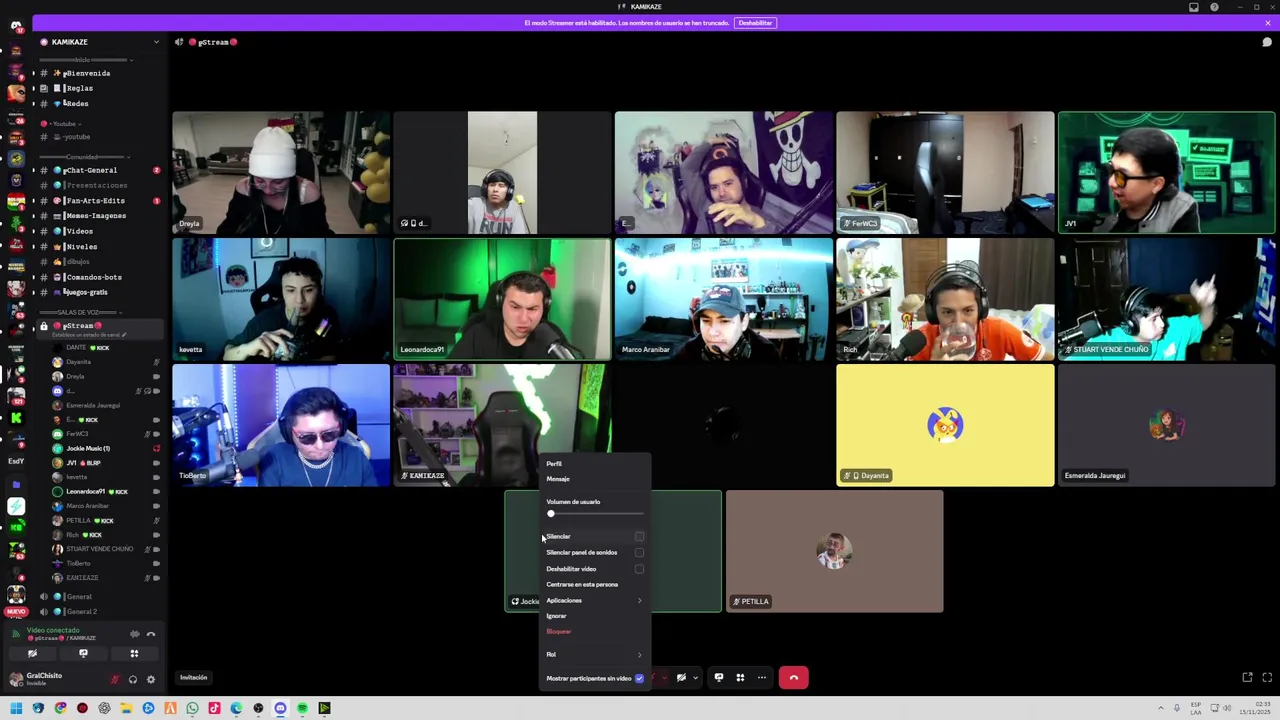1280x720 pixels.
Task: Unmute microphone icon in user panel
Action: pos(115,679)
